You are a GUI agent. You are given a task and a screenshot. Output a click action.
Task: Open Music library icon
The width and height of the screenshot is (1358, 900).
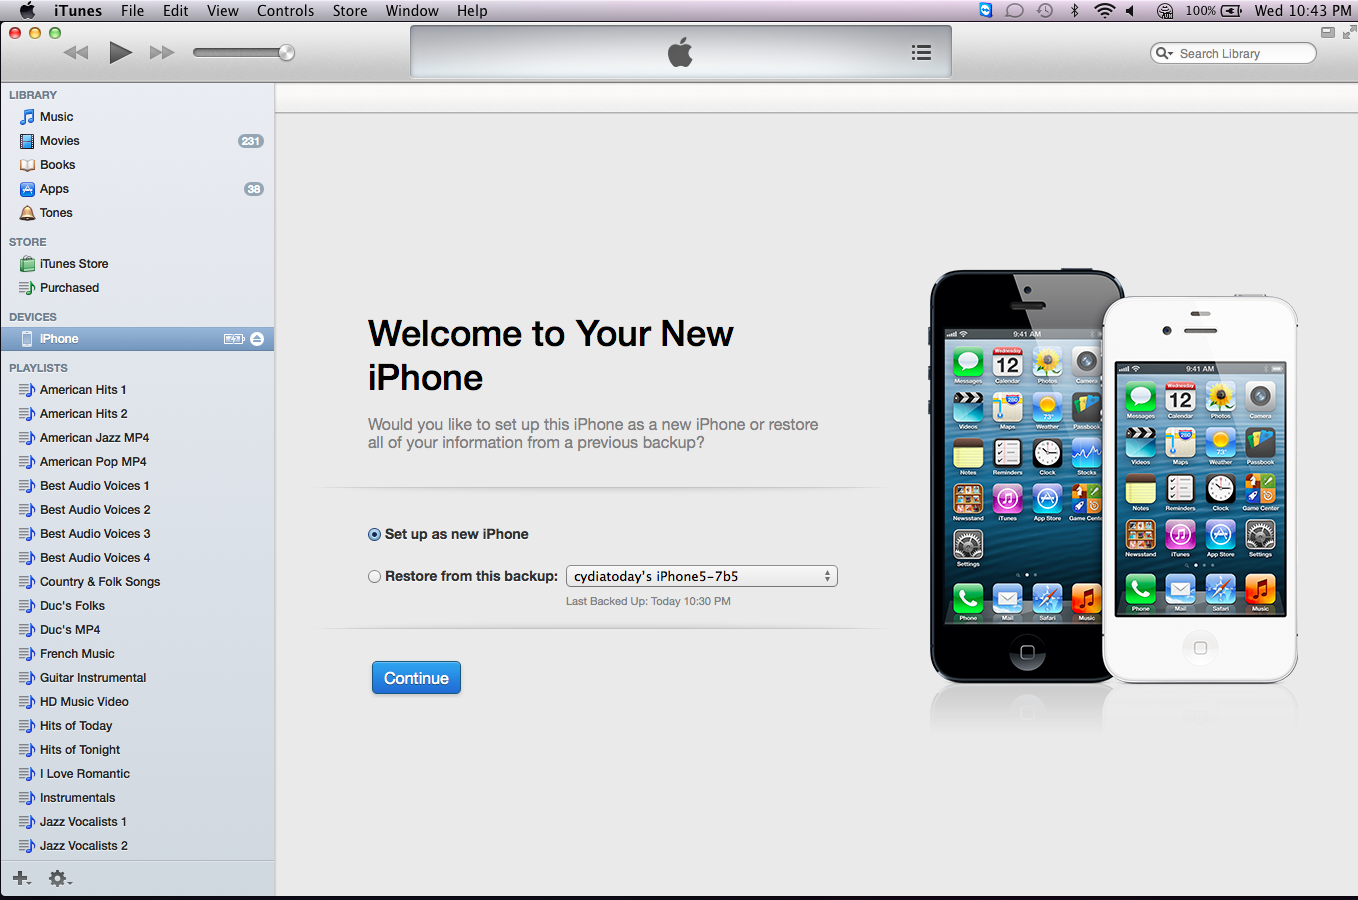pyautogui.click(x=27, y=117)
